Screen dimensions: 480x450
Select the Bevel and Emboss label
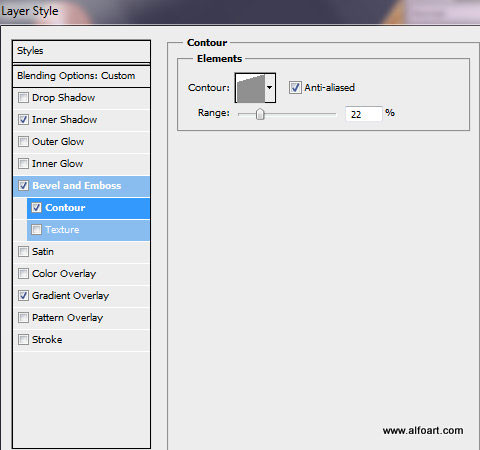pos(77,186)
